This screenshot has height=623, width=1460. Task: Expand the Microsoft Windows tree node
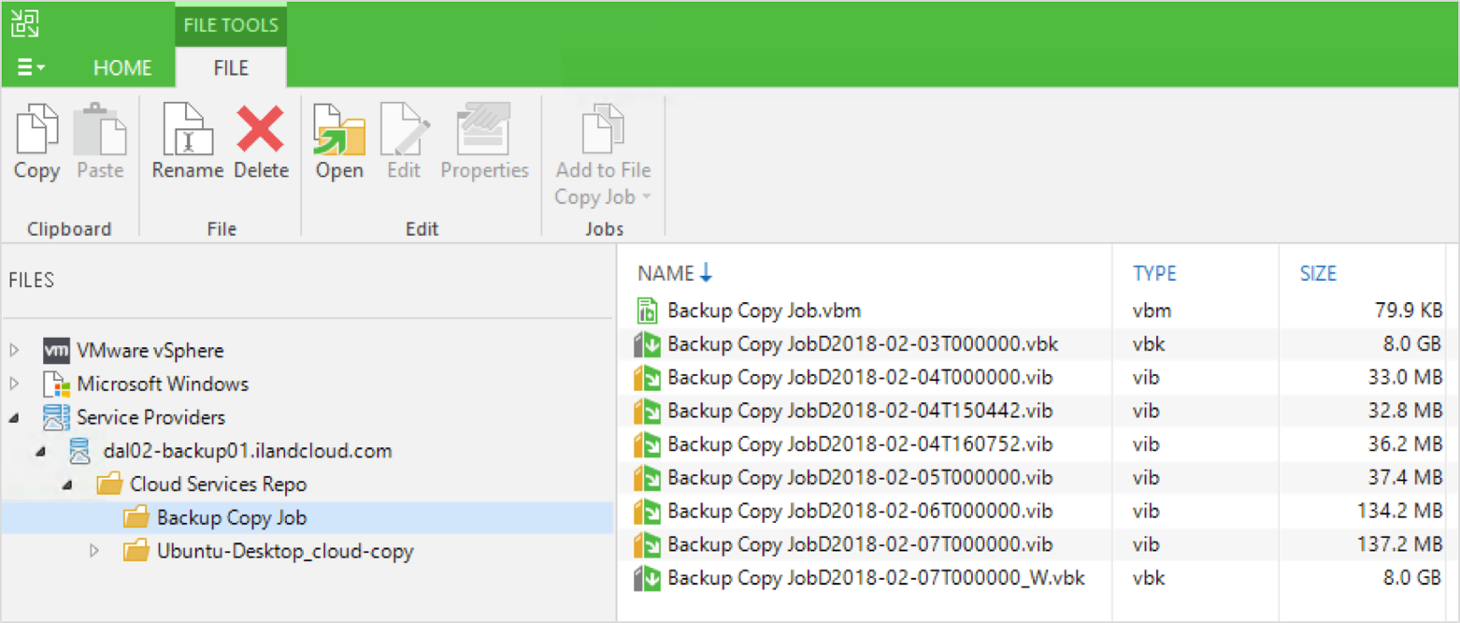click(x=14, y=384)
